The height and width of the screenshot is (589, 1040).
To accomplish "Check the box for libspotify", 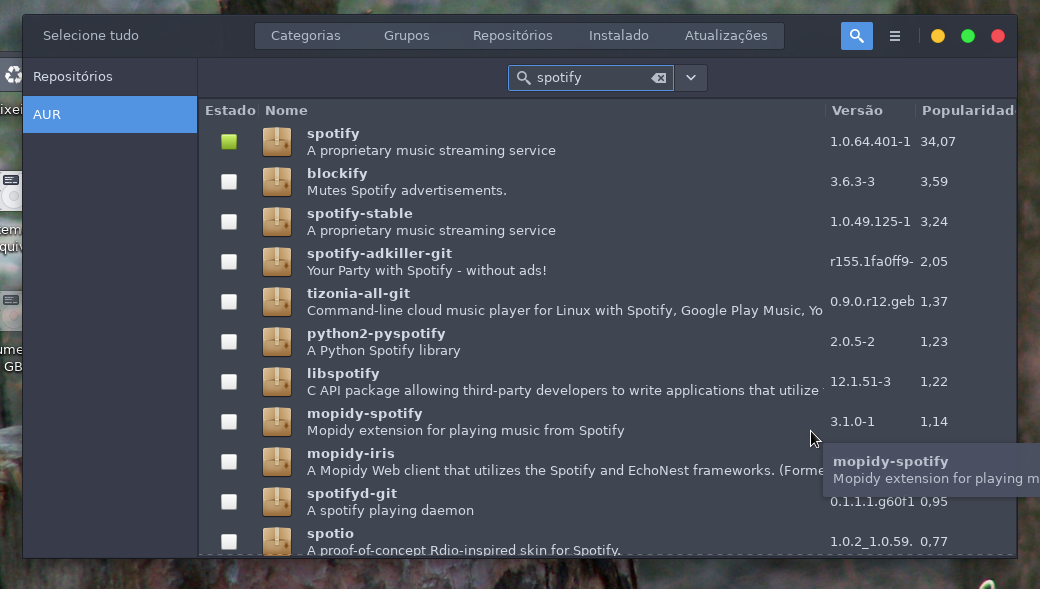I will coord(229,381).
